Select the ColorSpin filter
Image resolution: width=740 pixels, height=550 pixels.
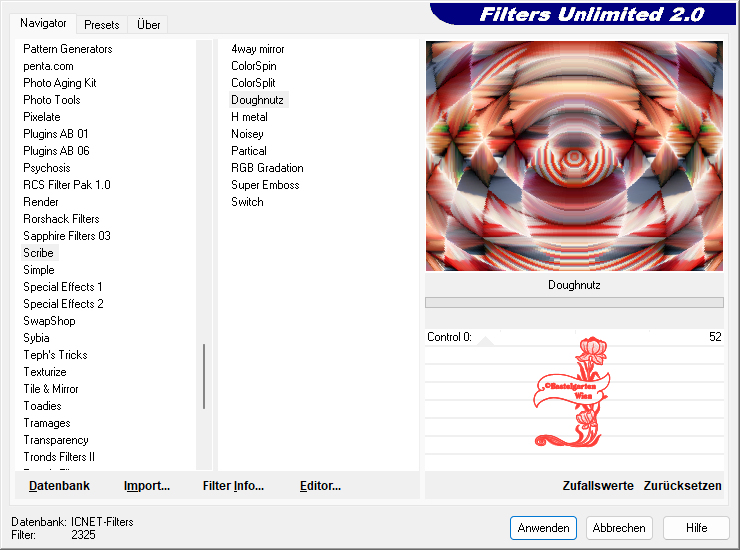point(253,66)
